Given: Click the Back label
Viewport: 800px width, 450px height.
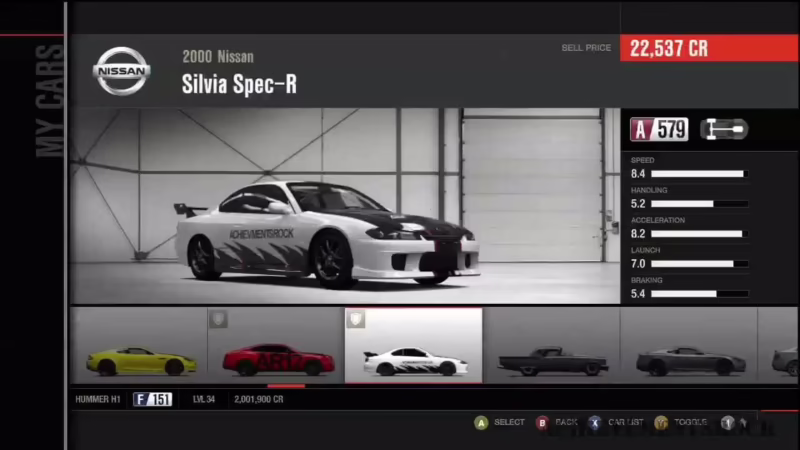Looking at the screenshot, I should (x=566, y=422).
